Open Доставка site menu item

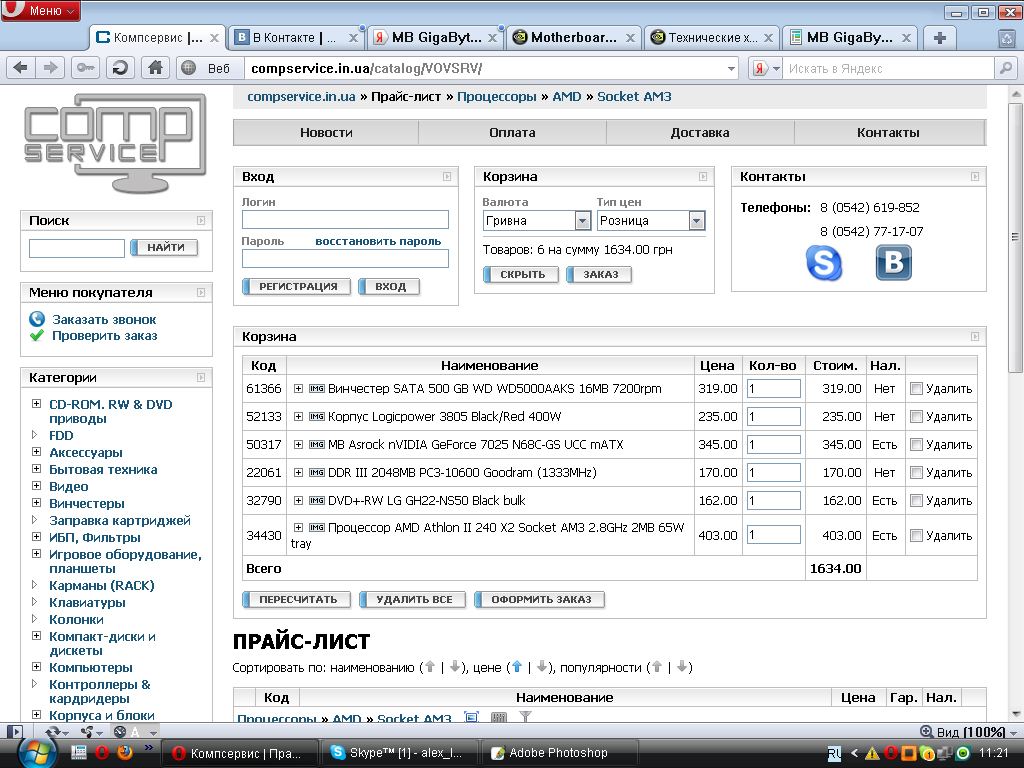tap(700, 133)
